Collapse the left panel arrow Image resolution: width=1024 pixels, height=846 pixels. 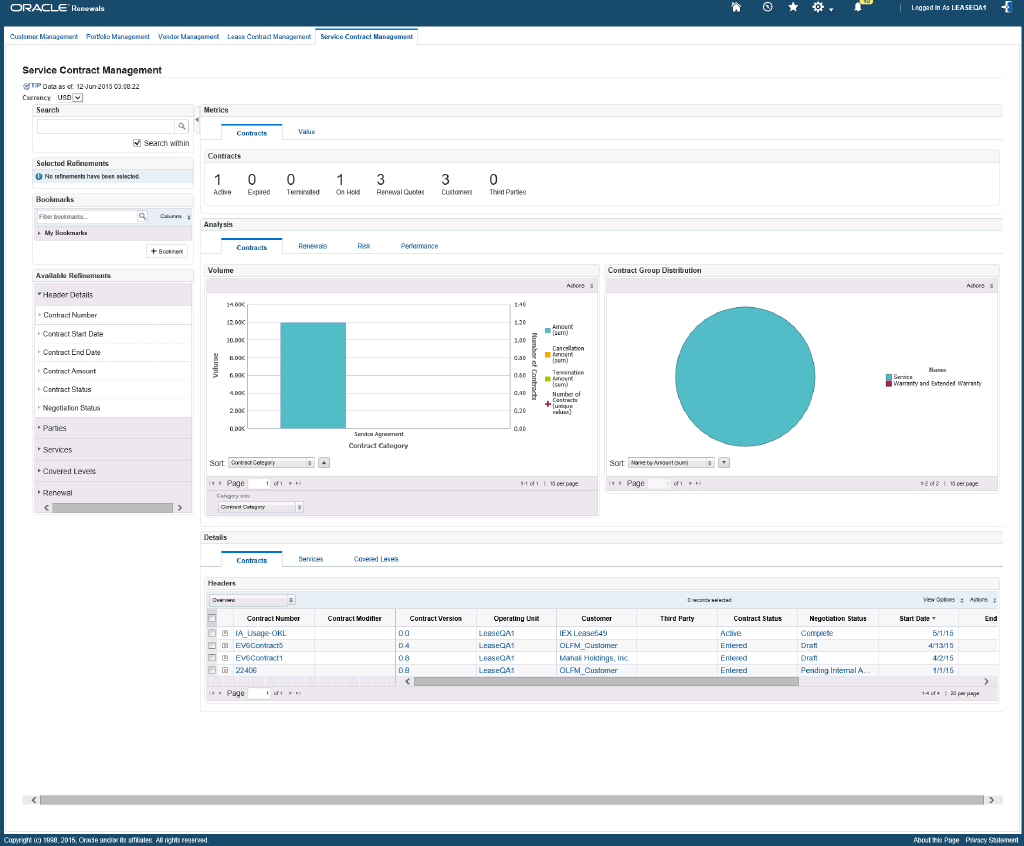click(x=197, y=120)
